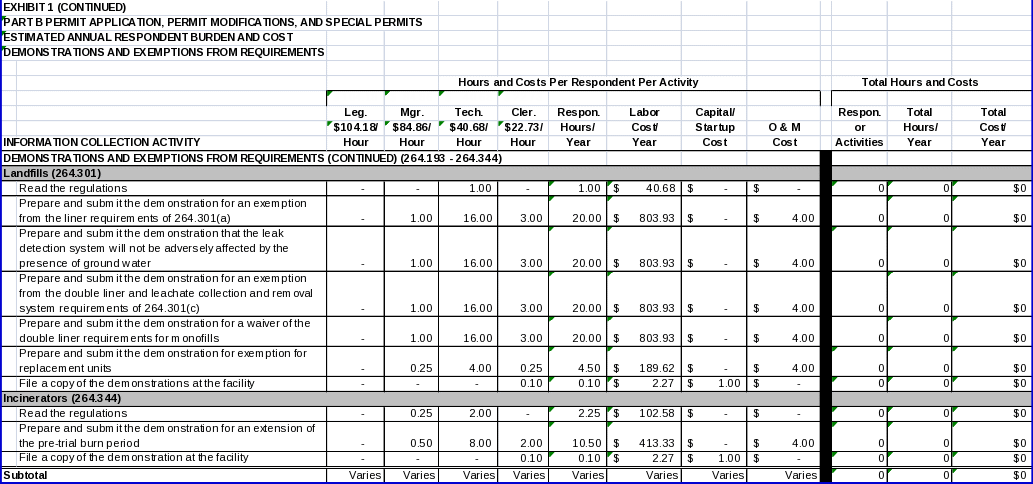Click the Total Cost/Year cell in Subtotal row
1033x484 pixels.
coord(992,475)
